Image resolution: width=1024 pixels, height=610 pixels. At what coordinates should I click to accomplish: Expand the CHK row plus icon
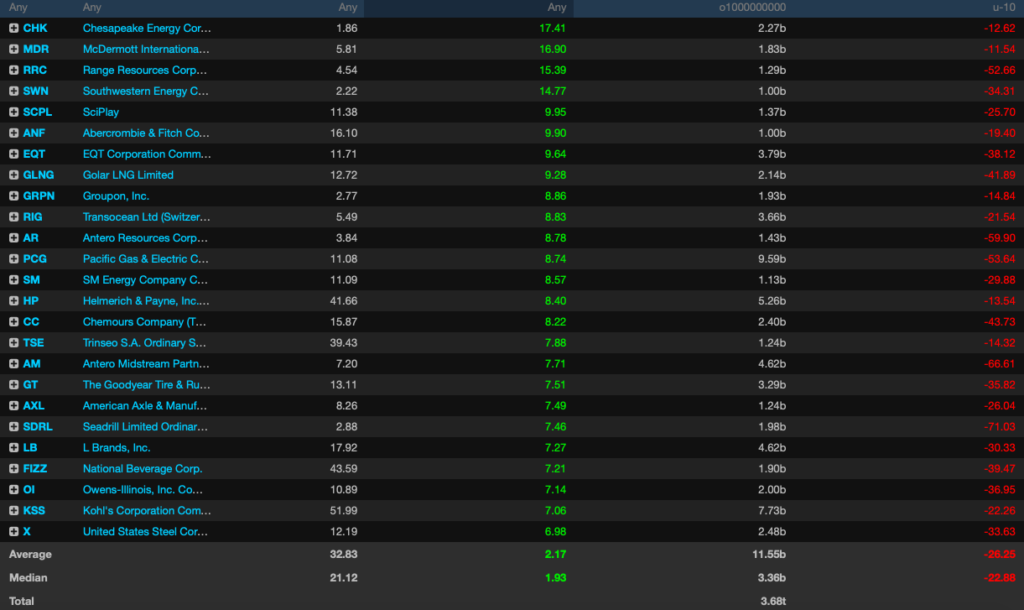(x=14, y=28)
